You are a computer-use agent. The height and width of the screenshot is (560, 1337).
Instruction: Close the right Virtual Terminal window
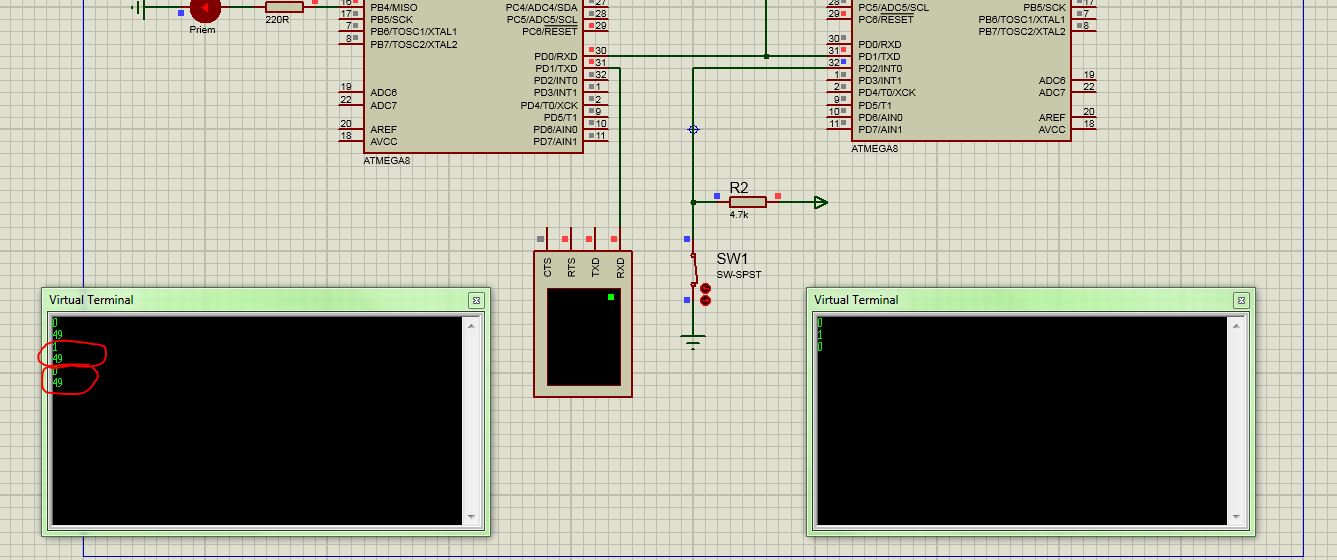point(1240,300)
